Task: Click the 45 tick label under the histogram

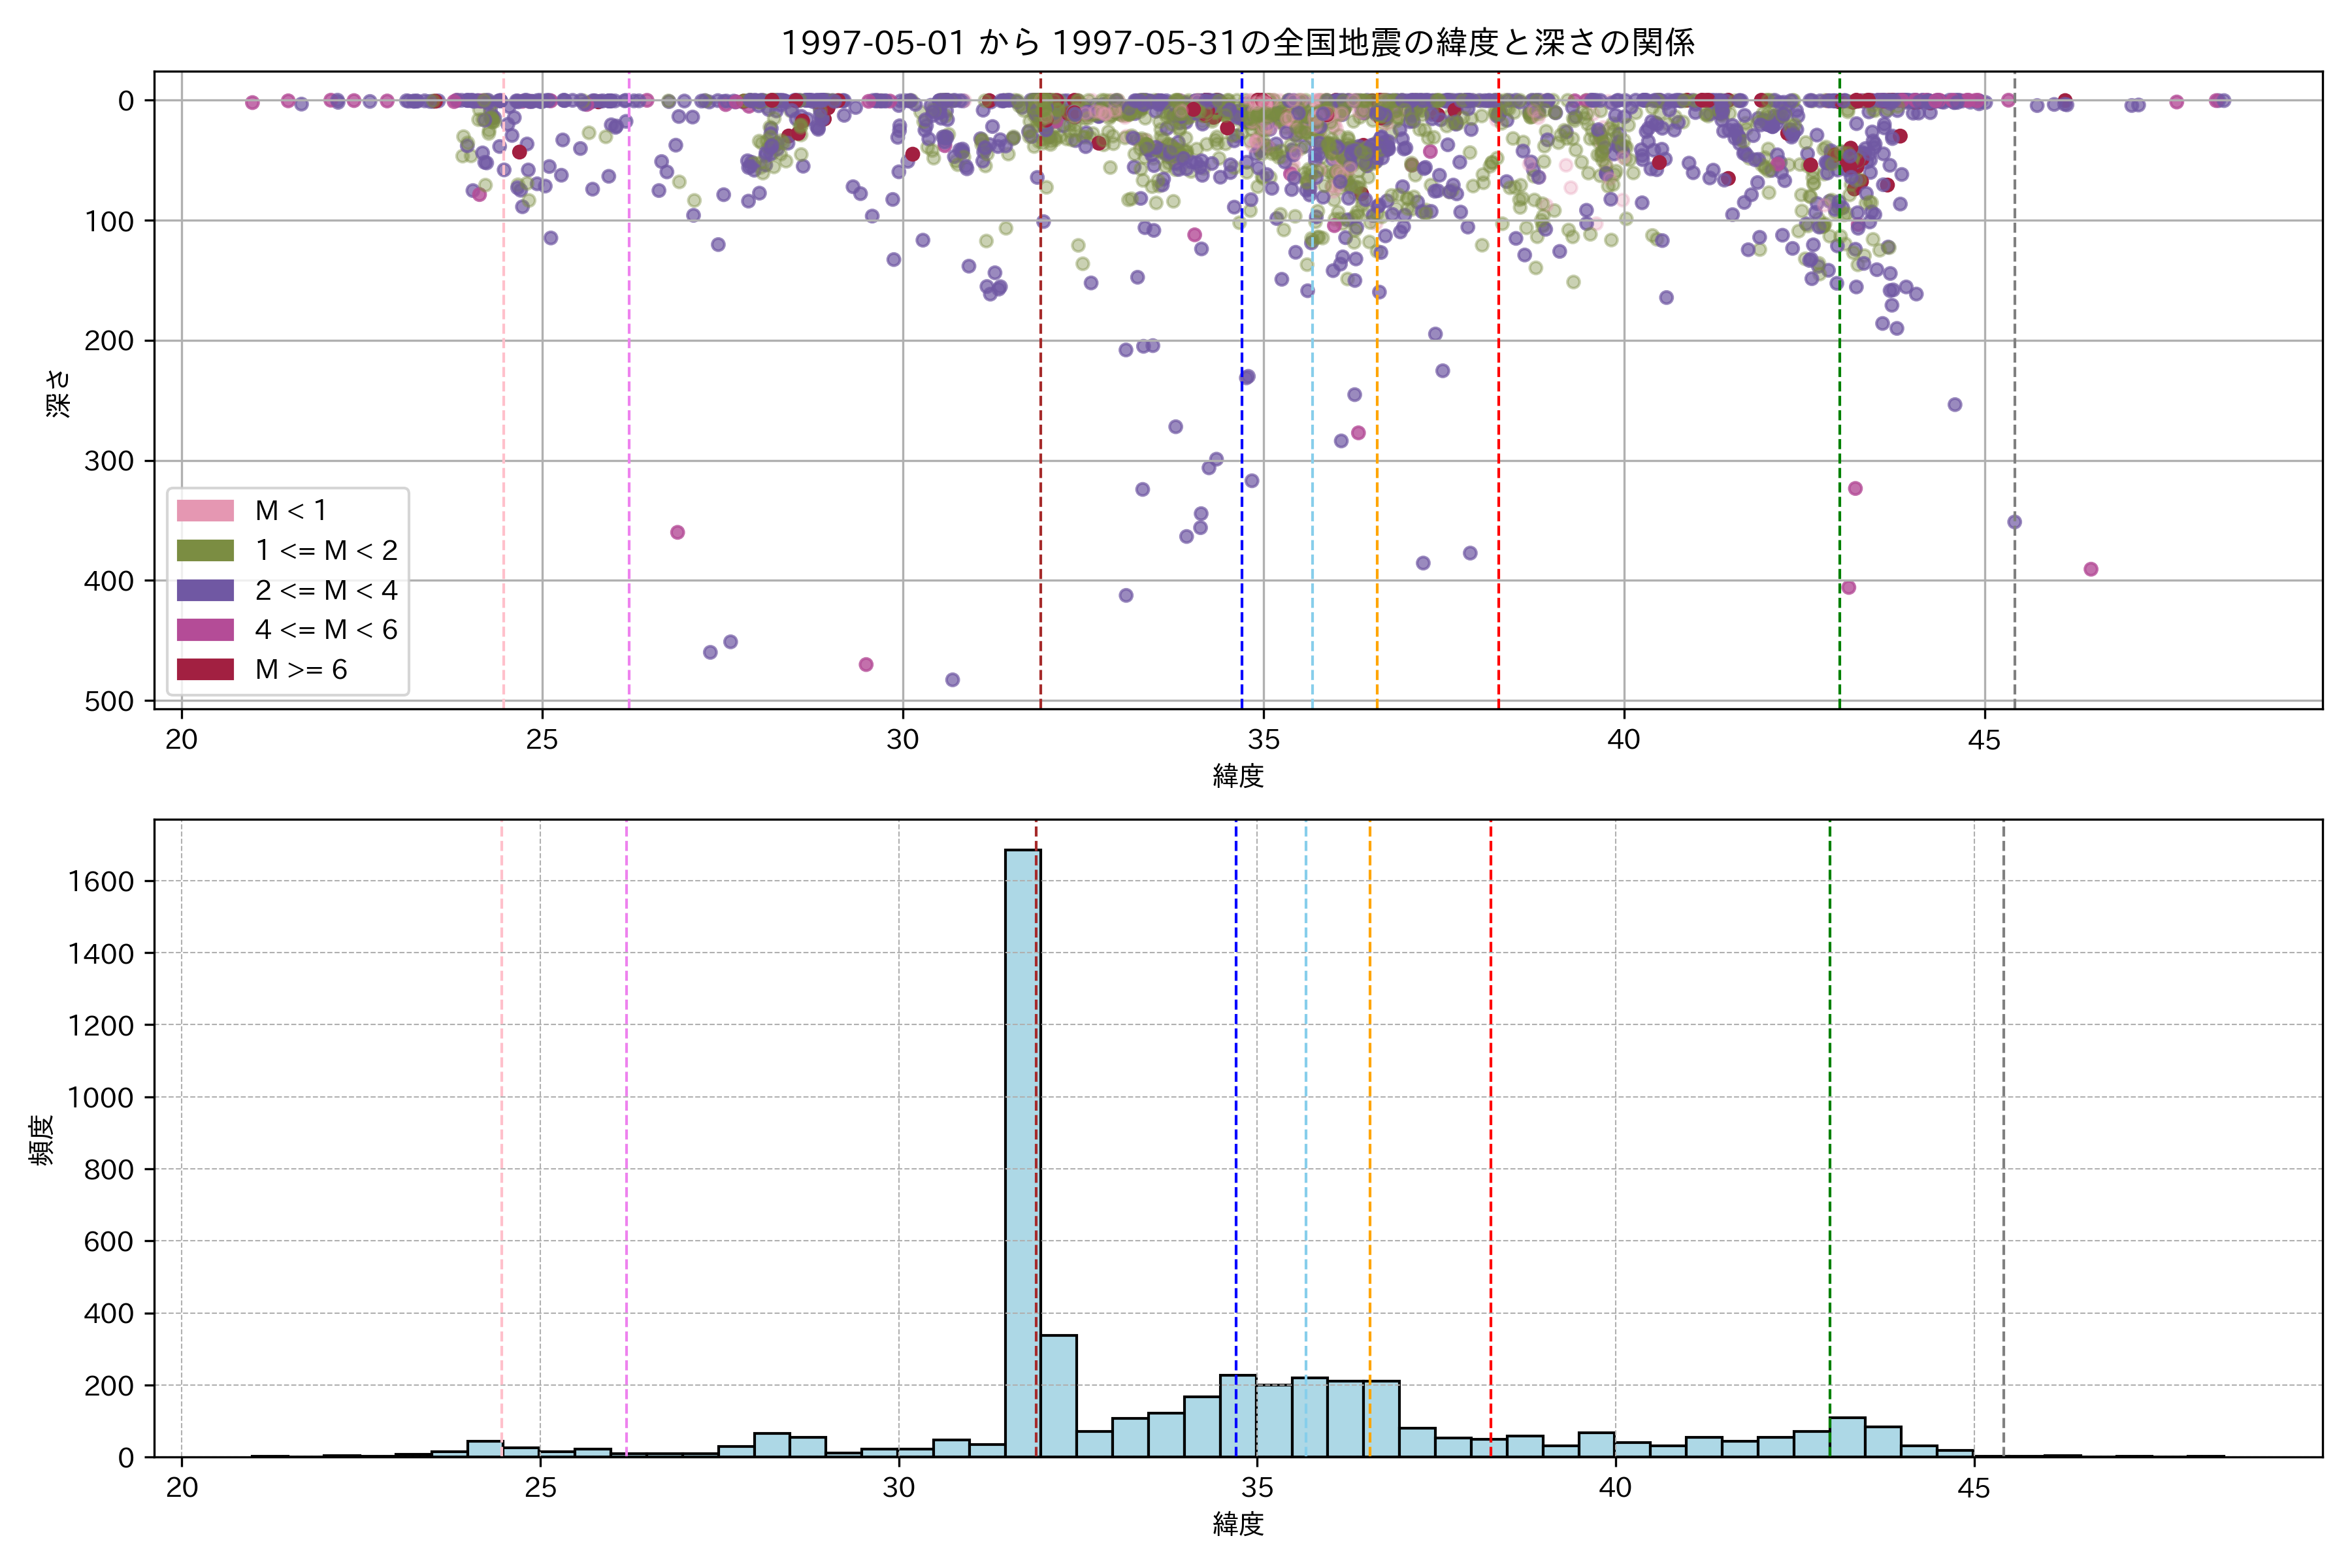Action: click(x=1973, y=1488)
